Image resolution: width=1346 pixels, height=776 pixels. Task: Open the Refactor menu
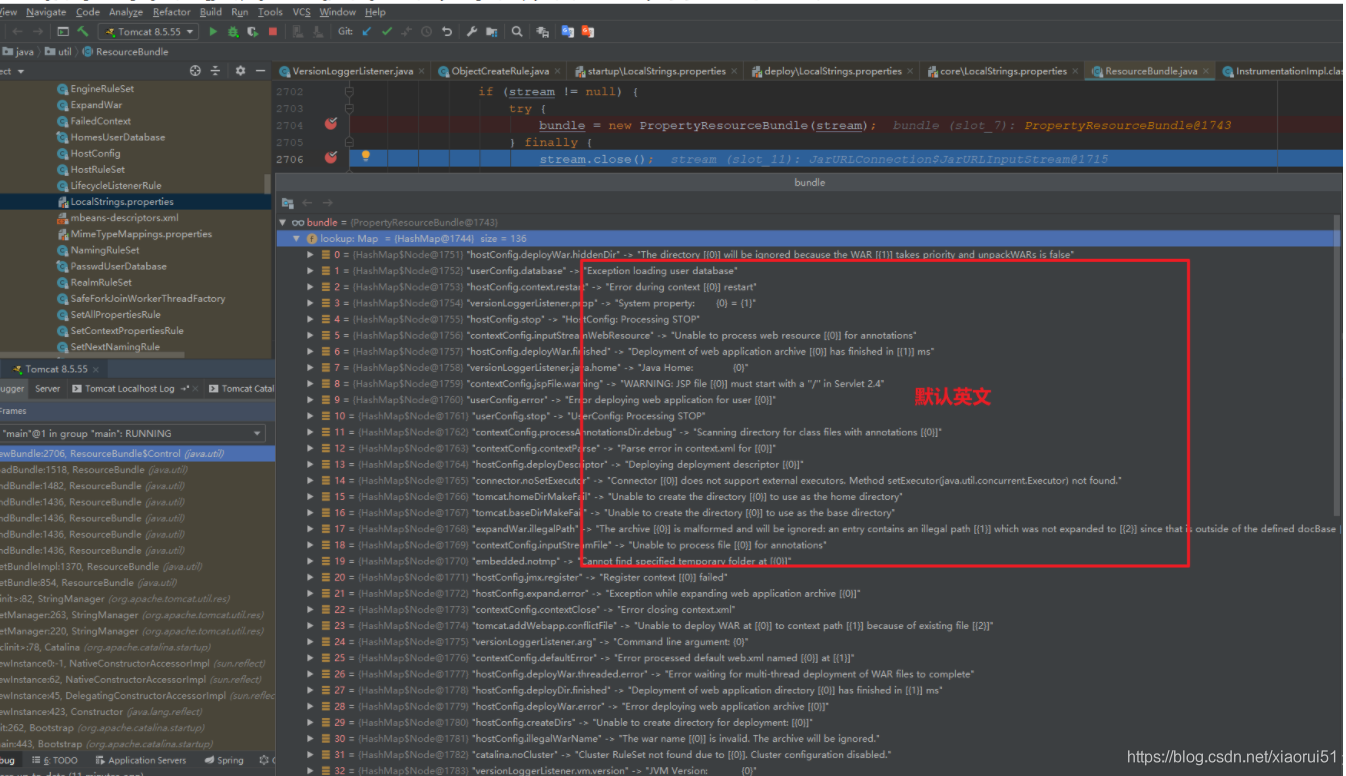(x=171, y=12)
